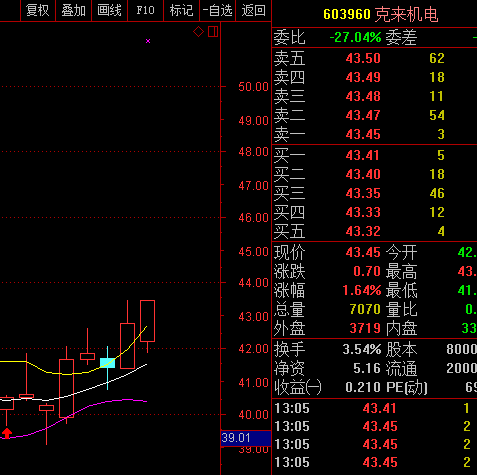477x475 pixels.
Task: Click the blue 39.01 price label
Action: tap(246, 438)
